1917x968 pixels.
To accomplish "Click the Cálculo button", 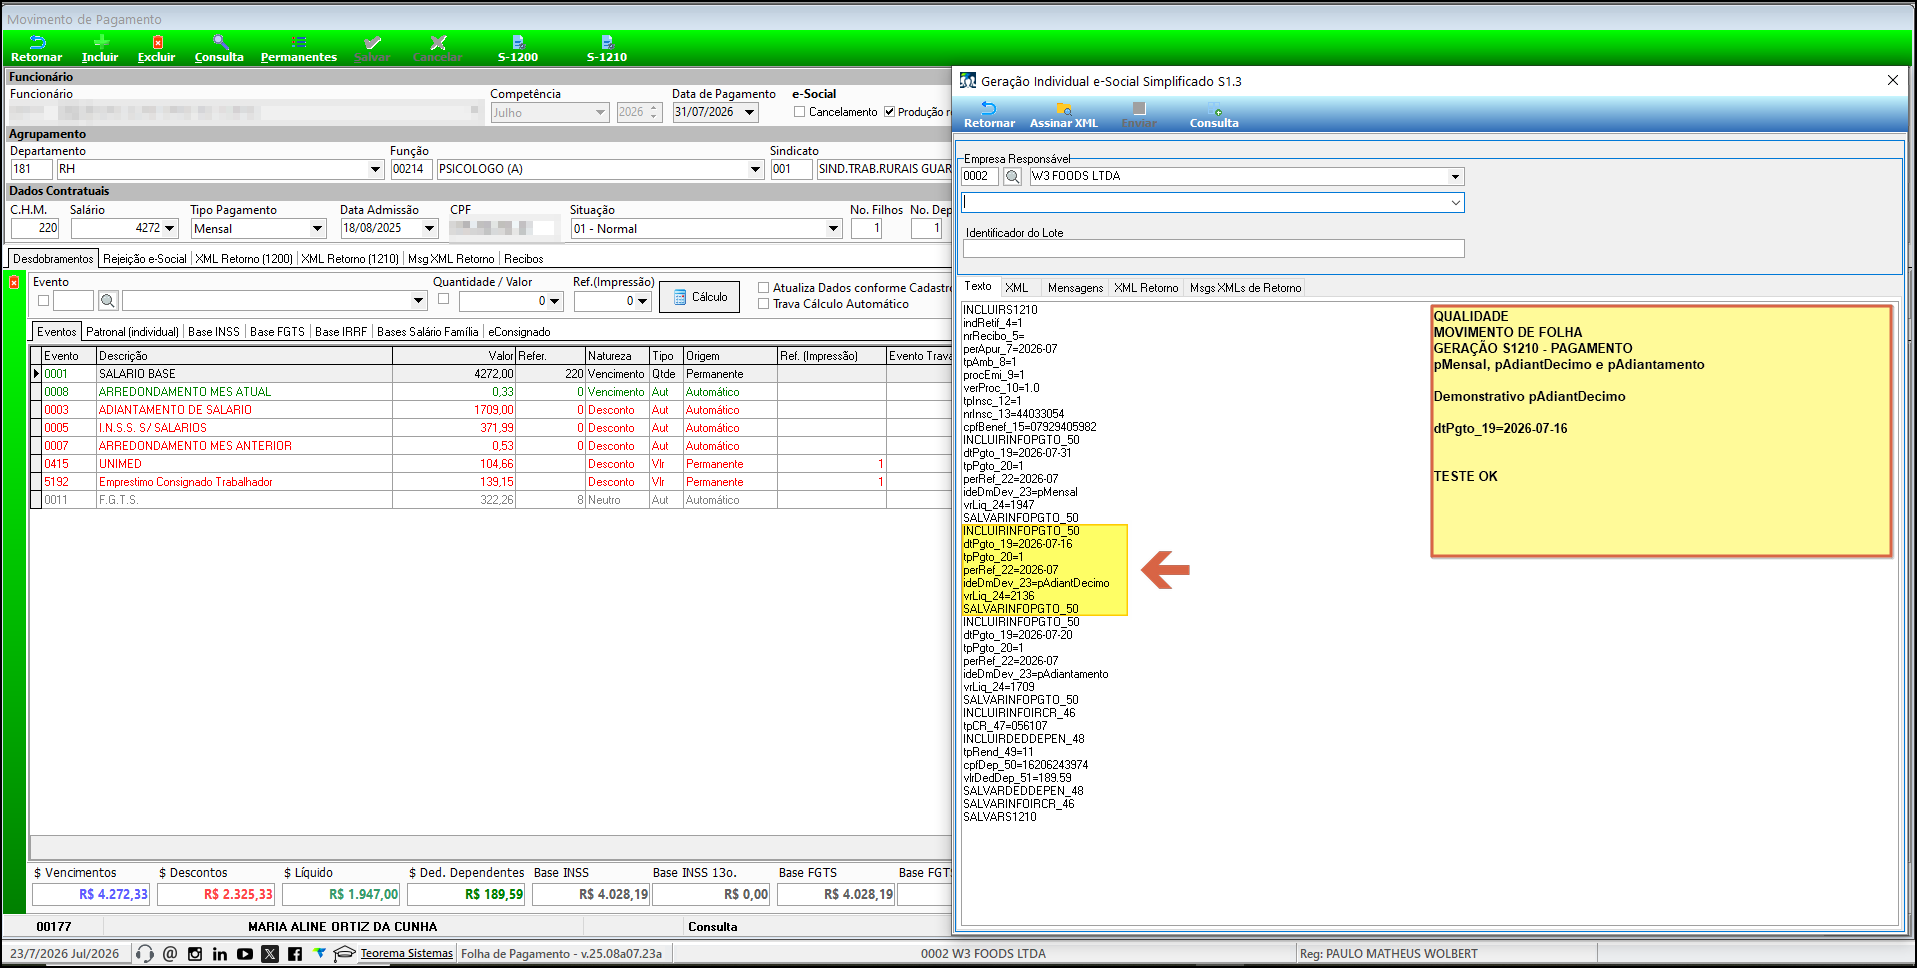I will click(x=699, y=297).
